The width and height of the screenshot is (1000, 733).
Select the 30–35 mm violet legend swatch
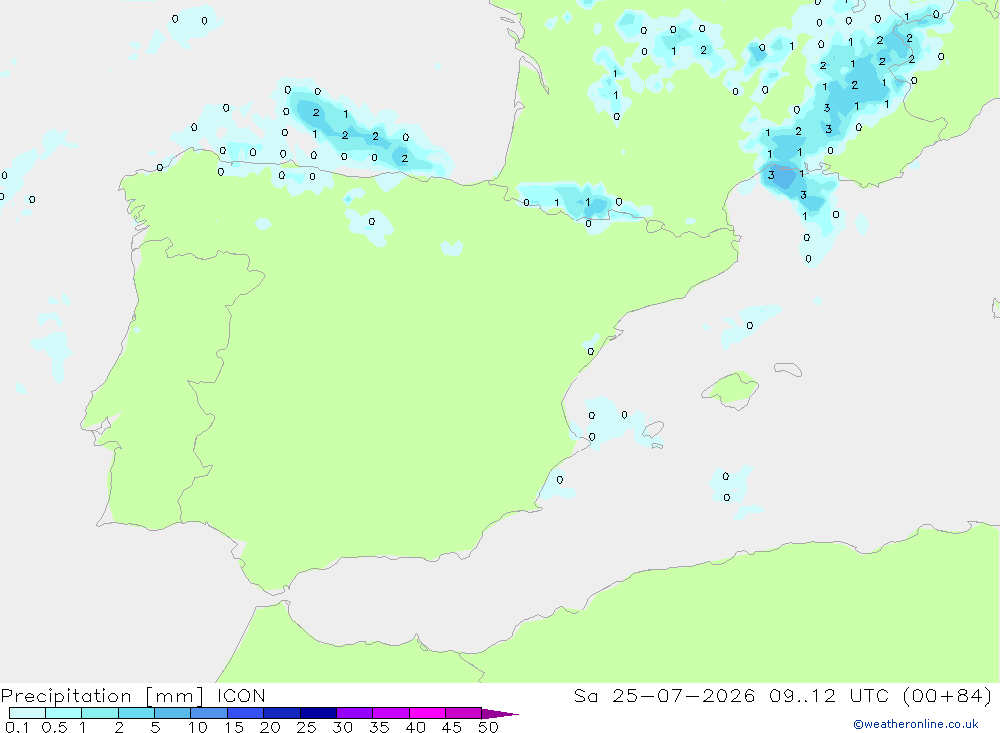click(355, 713)
